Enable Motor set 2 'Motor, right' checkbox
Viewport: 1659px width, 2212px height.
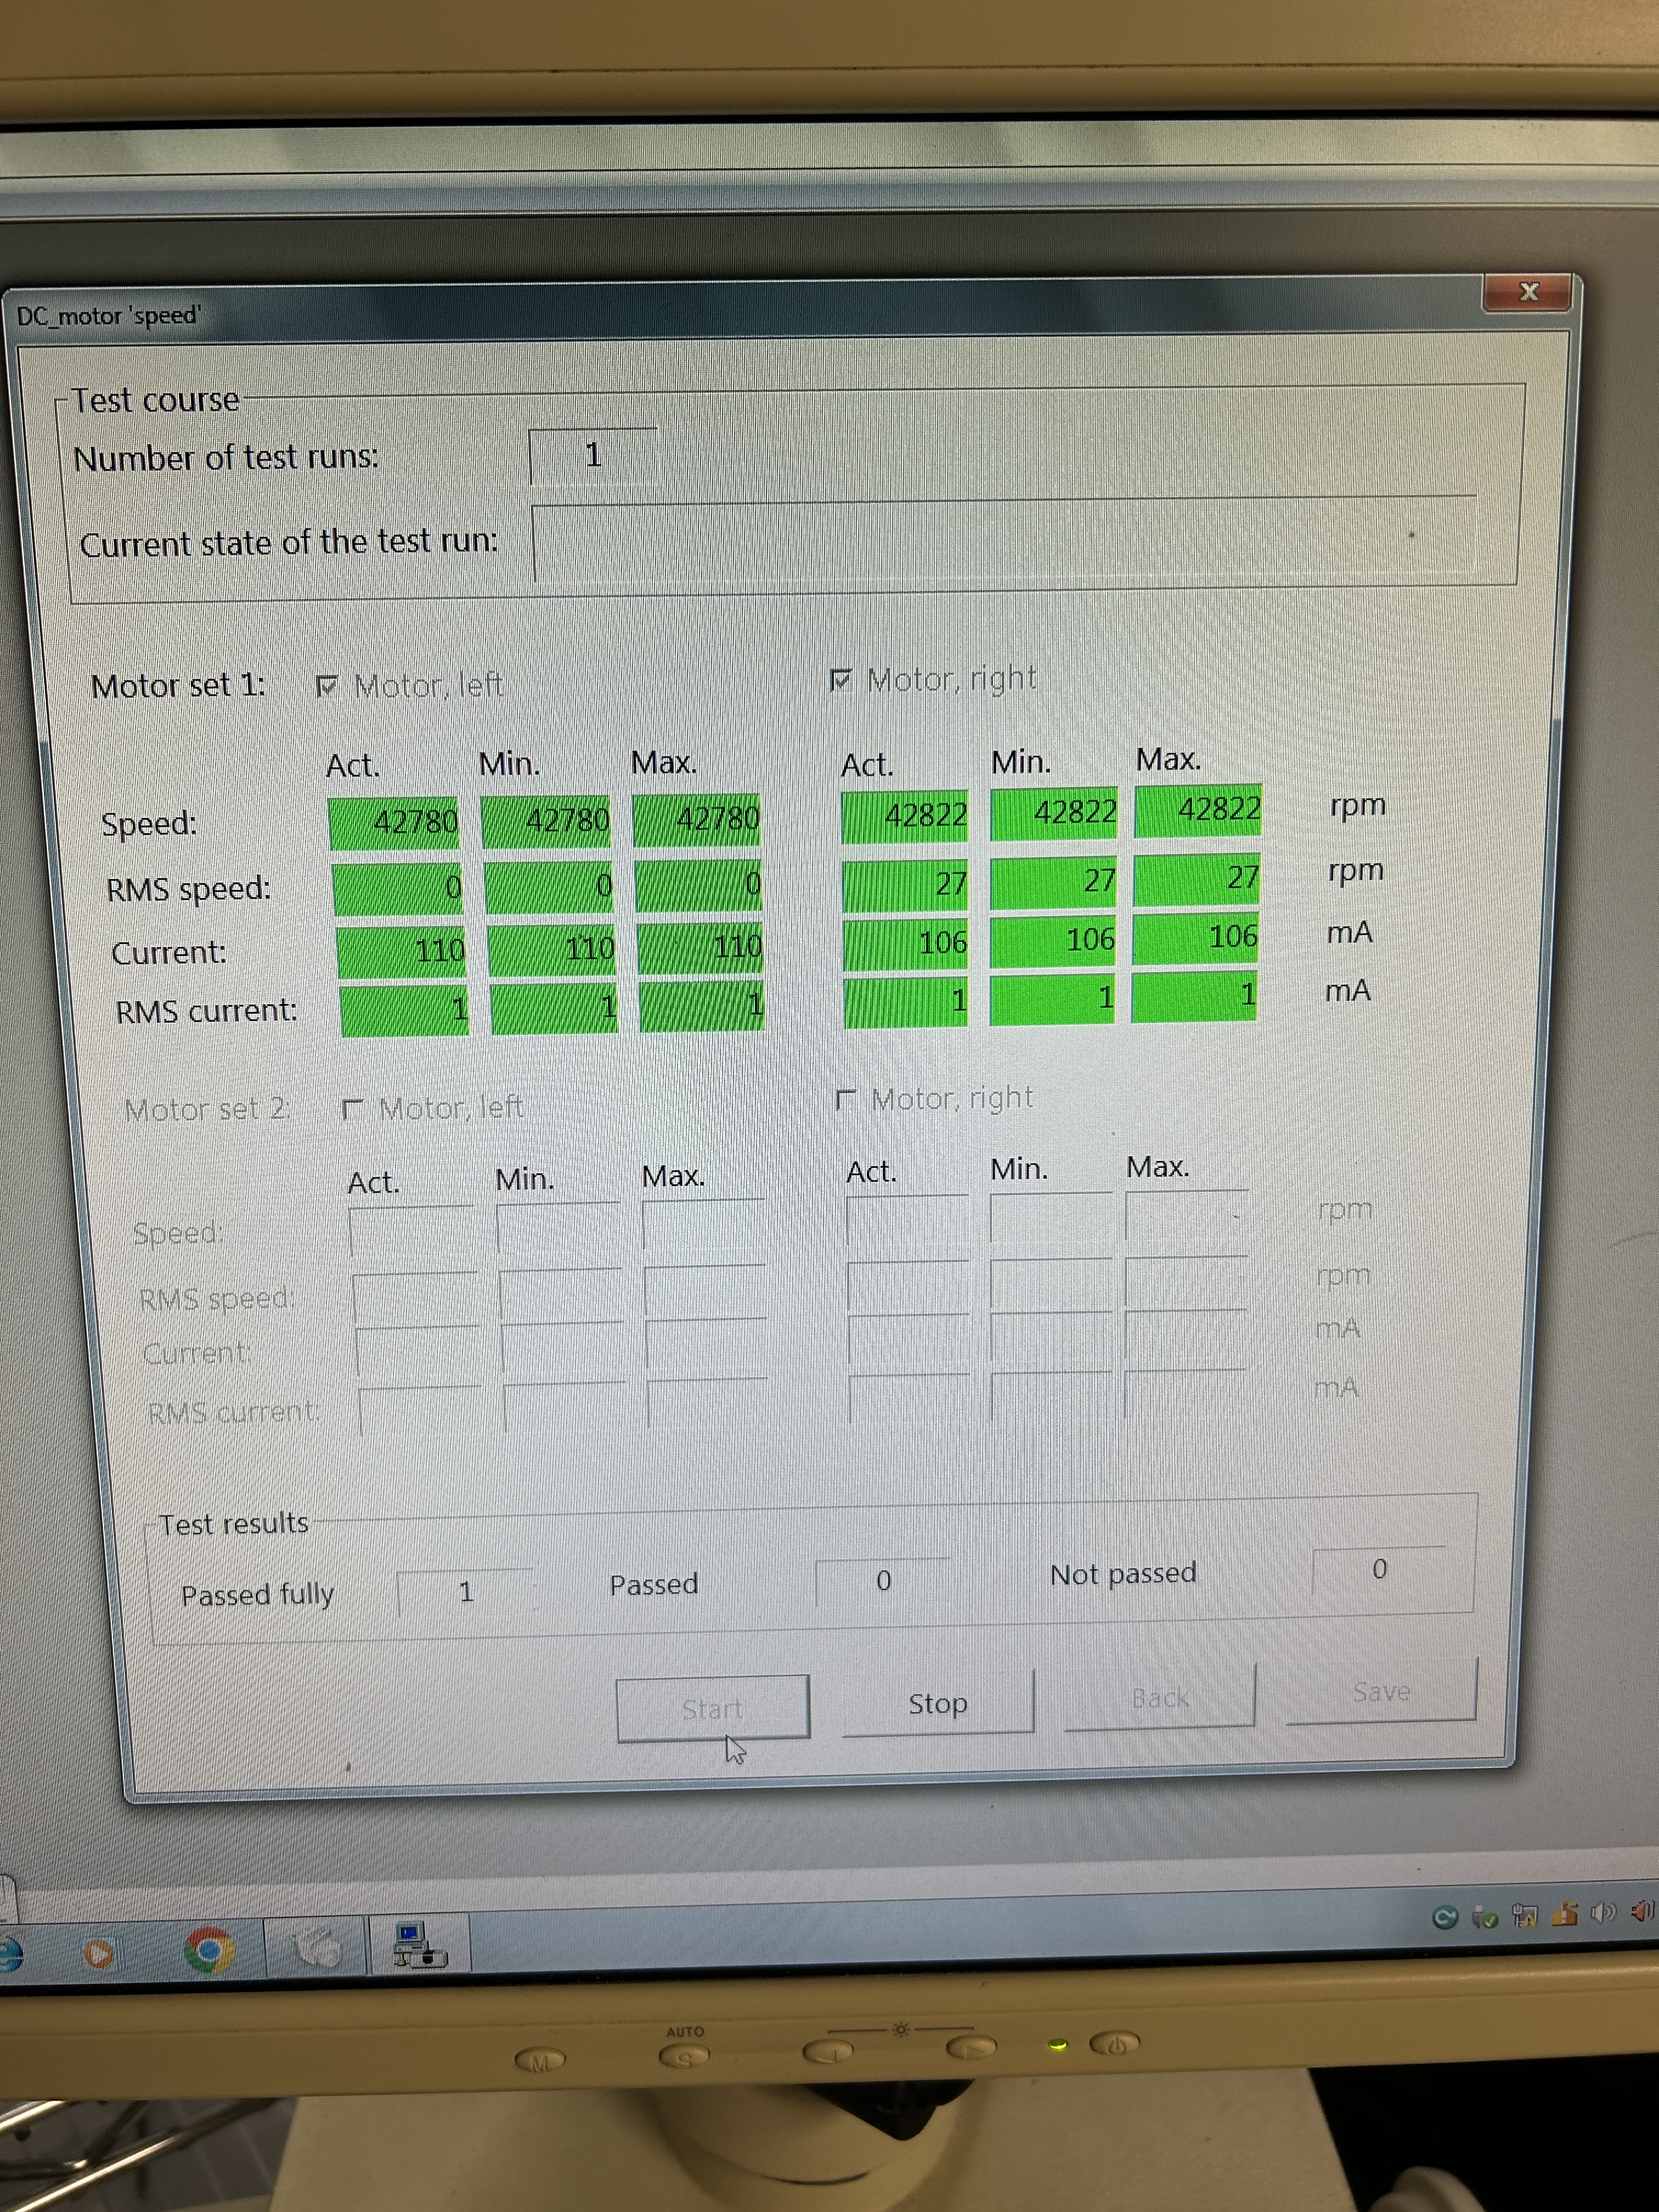point(846,1100)
